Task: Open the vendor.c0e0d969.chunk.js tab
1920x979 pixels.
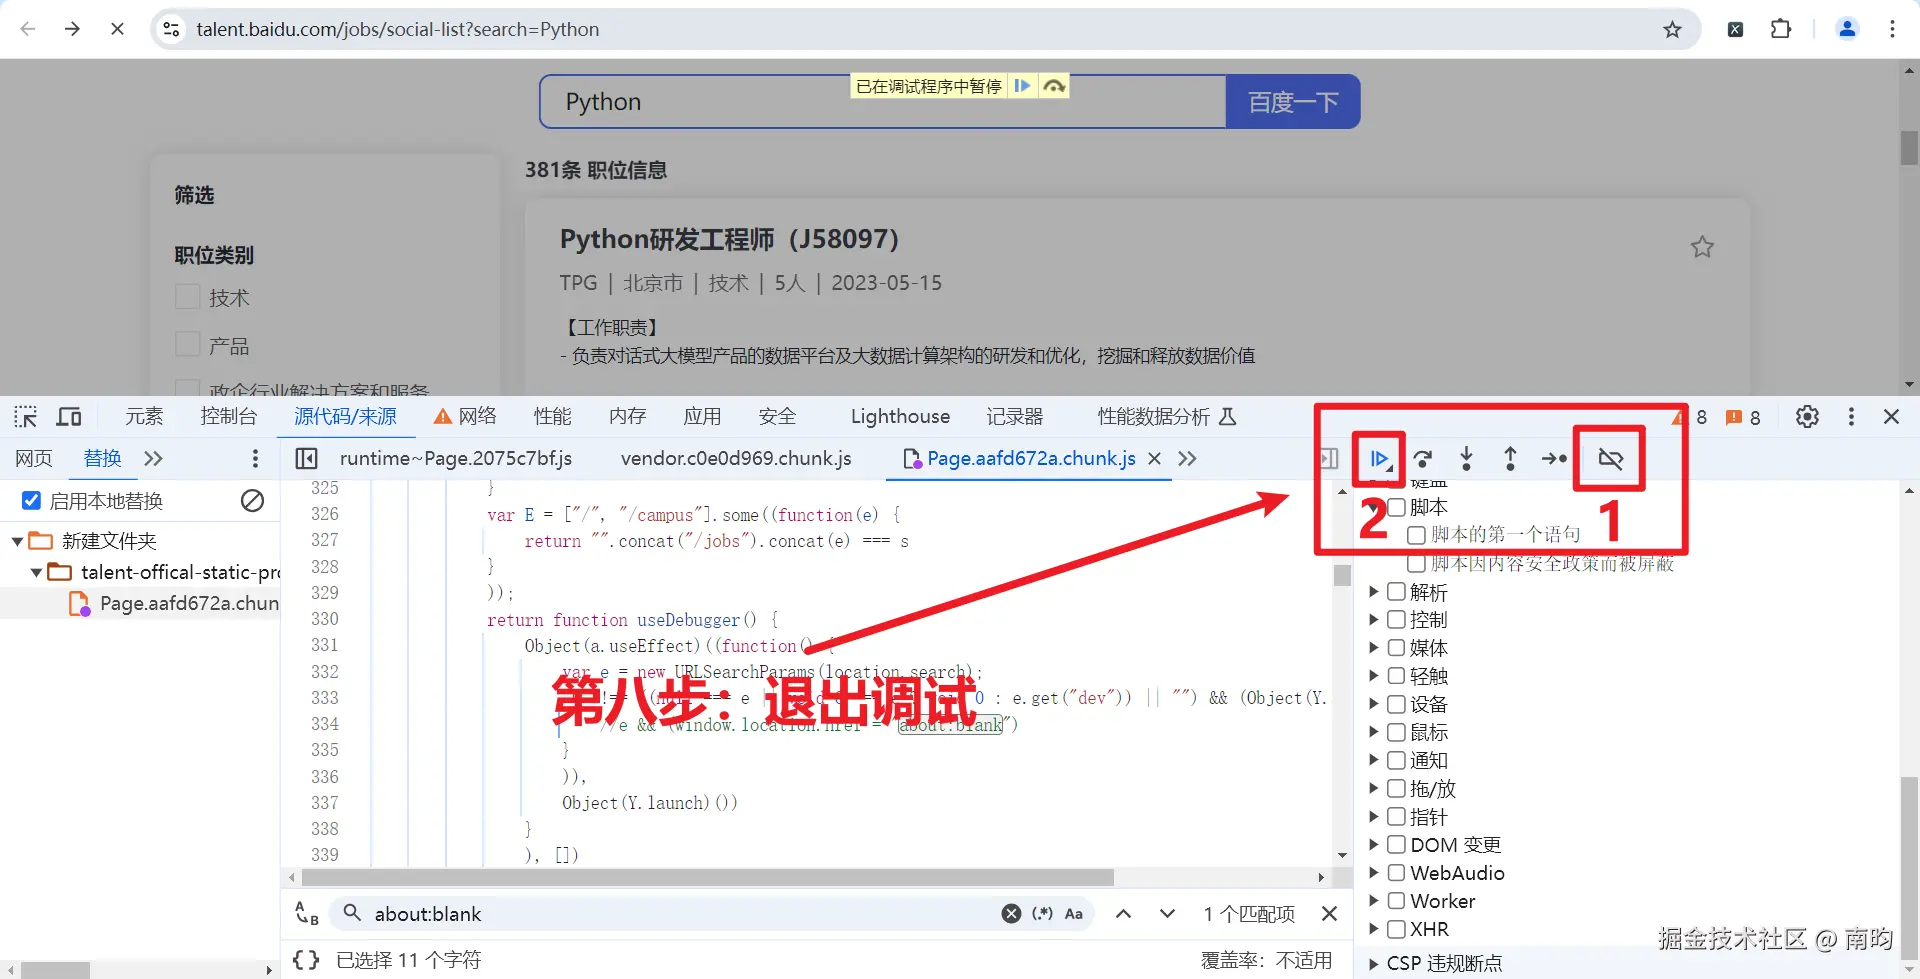Action: 736,459
